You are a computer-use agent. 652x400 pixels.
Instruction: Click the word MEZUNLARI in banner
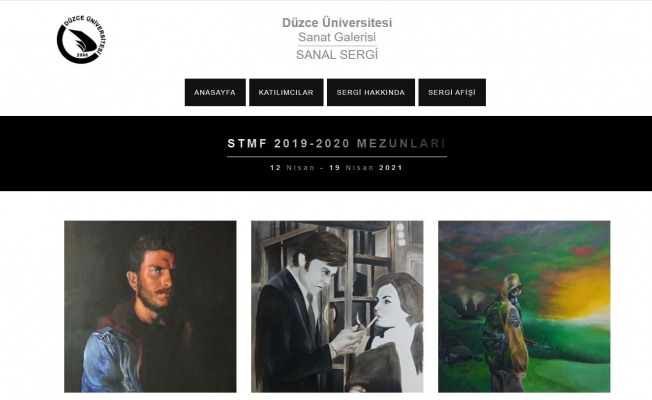(396, 144)
